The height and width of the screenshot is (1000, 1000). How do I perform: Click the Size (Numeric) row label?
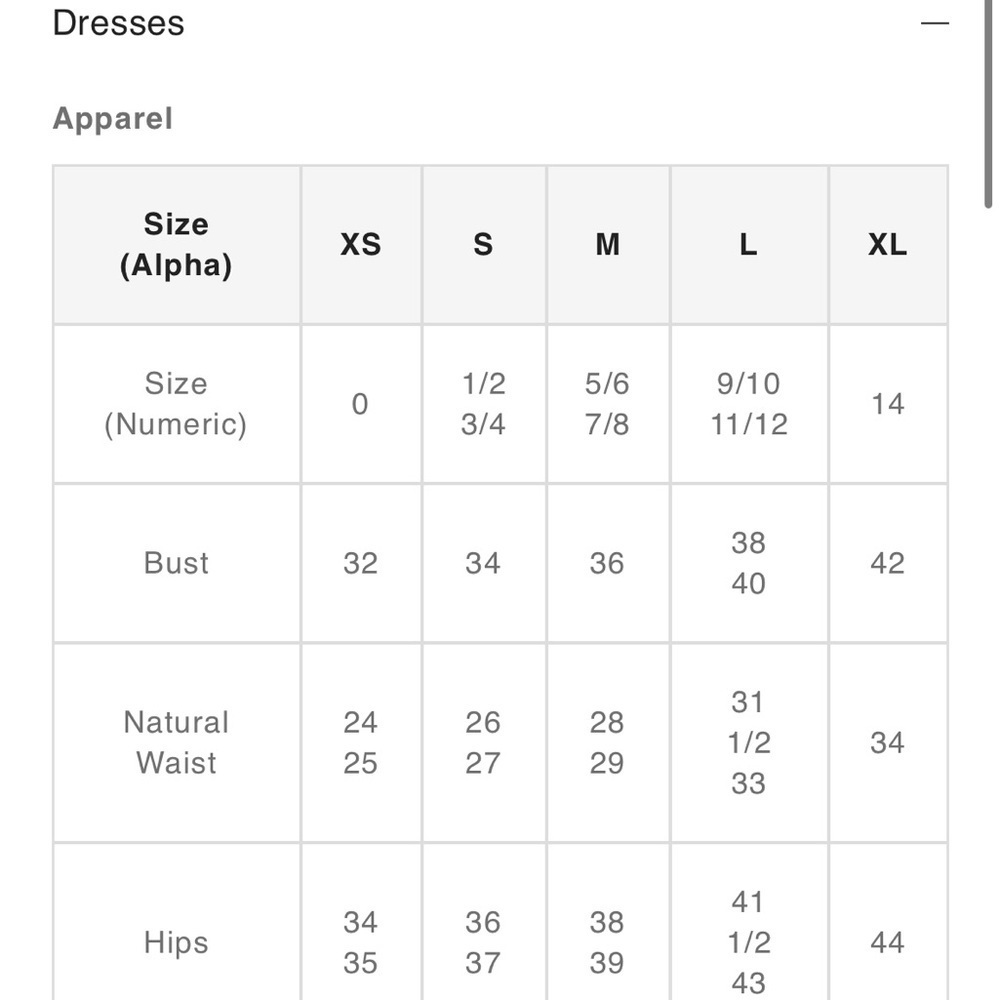tap(176, 403)
